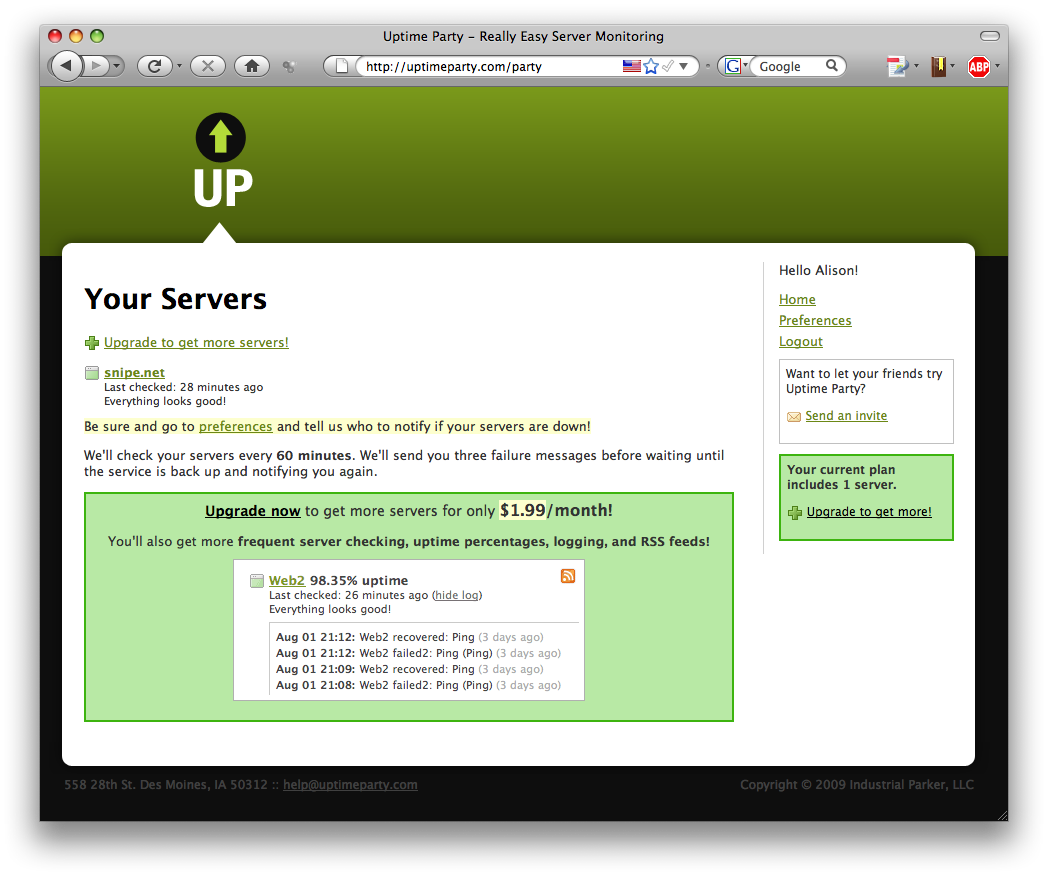Screen dimensions: 1048x876
Task: Click the envelope icon beside Send an invite
Action: point(794,417)
